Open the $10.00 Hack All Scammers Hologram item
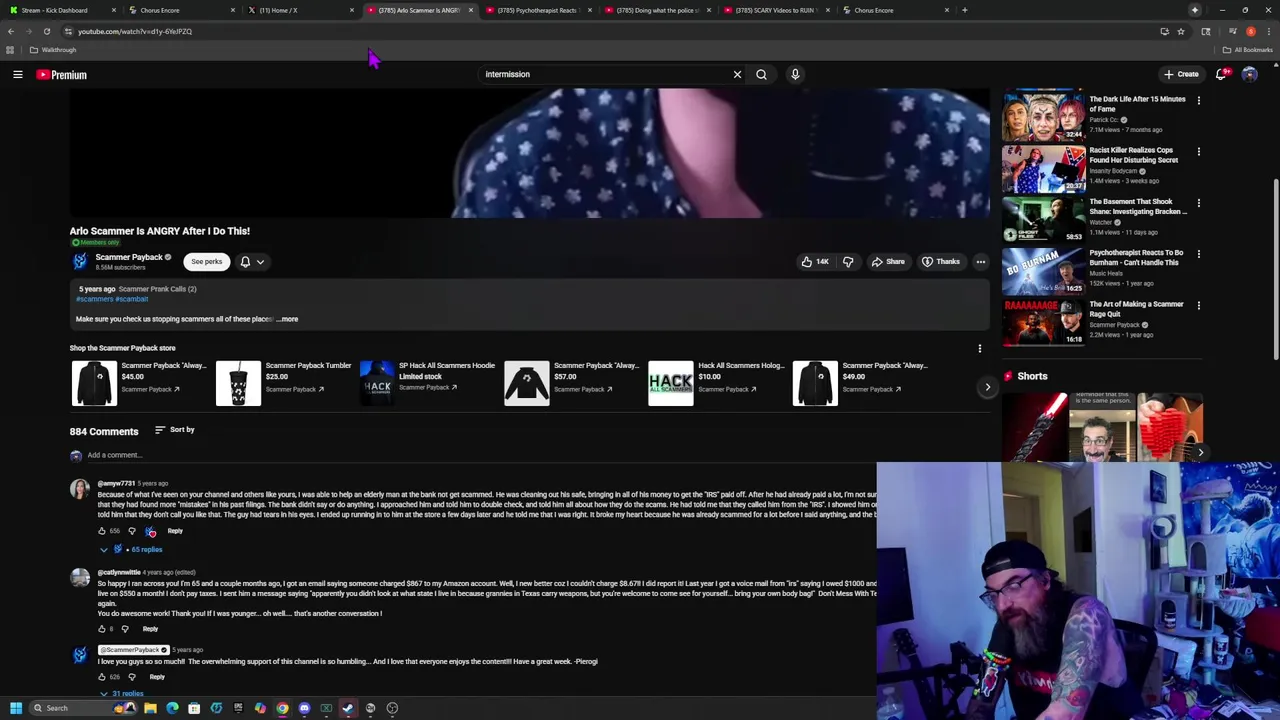 point(716,383)
